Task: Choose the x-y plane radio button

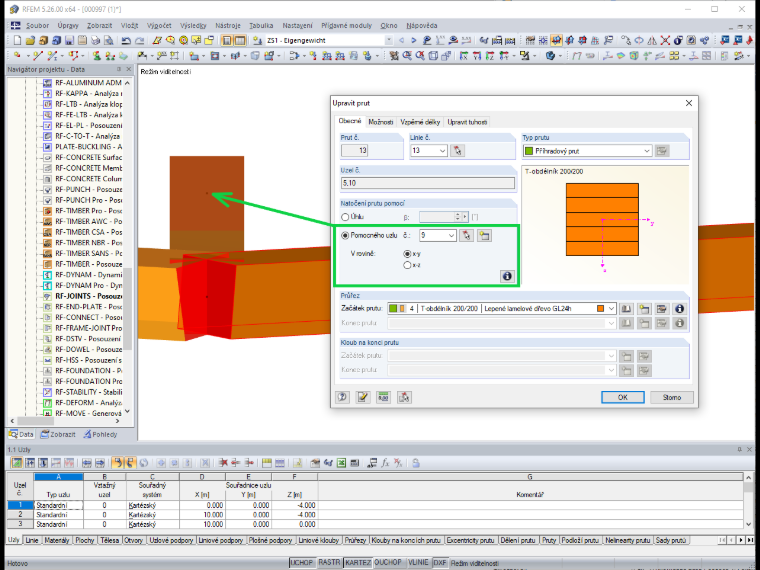Action: tap(407, 253)
